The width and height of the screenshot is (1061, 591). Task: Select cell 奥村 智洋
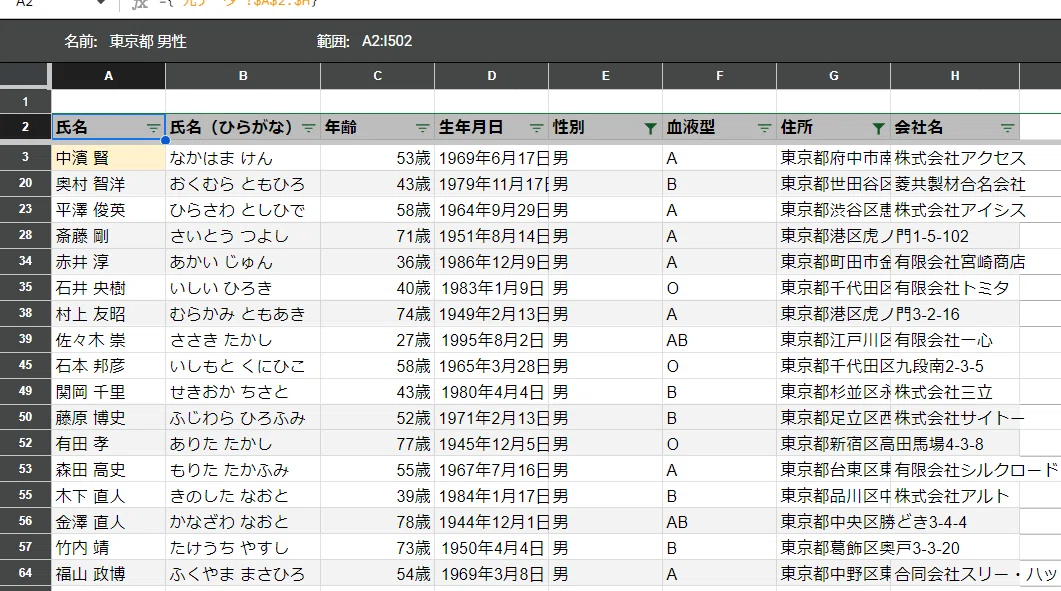pyautogui.click(x=108, y=183)
